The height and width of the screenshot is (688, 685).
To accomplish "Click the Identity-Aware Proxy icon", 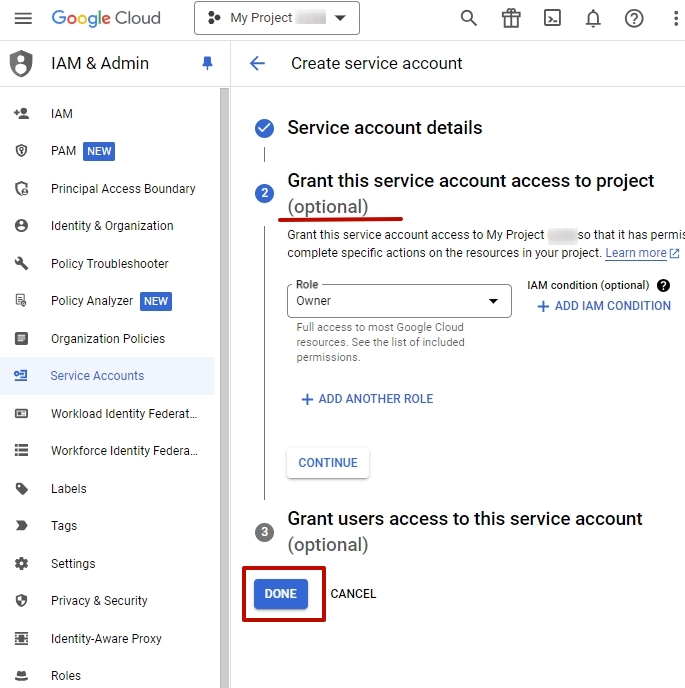I will point(21,638).
